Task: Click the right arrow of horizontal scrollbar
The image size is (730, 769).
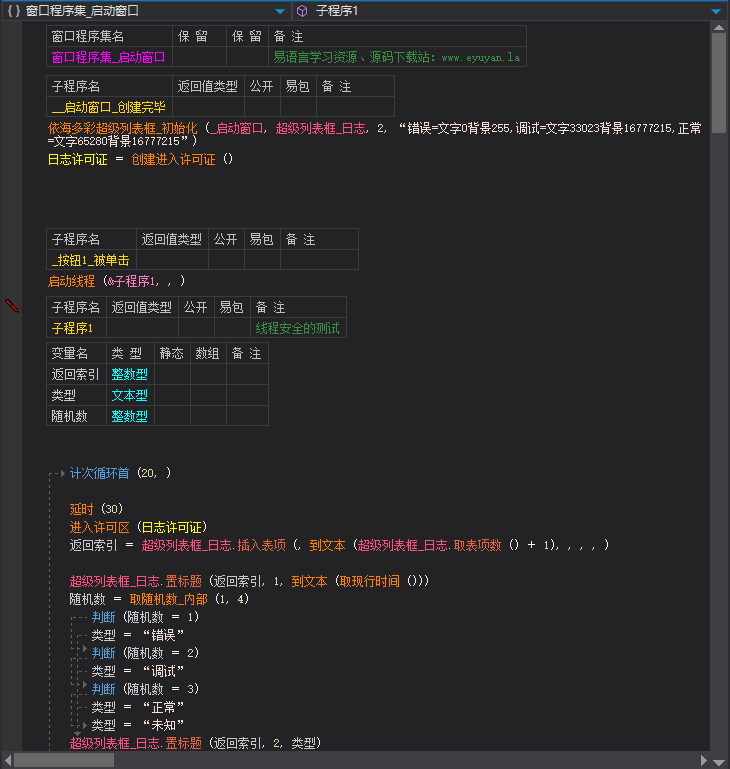Action: [x=704, y=760]
